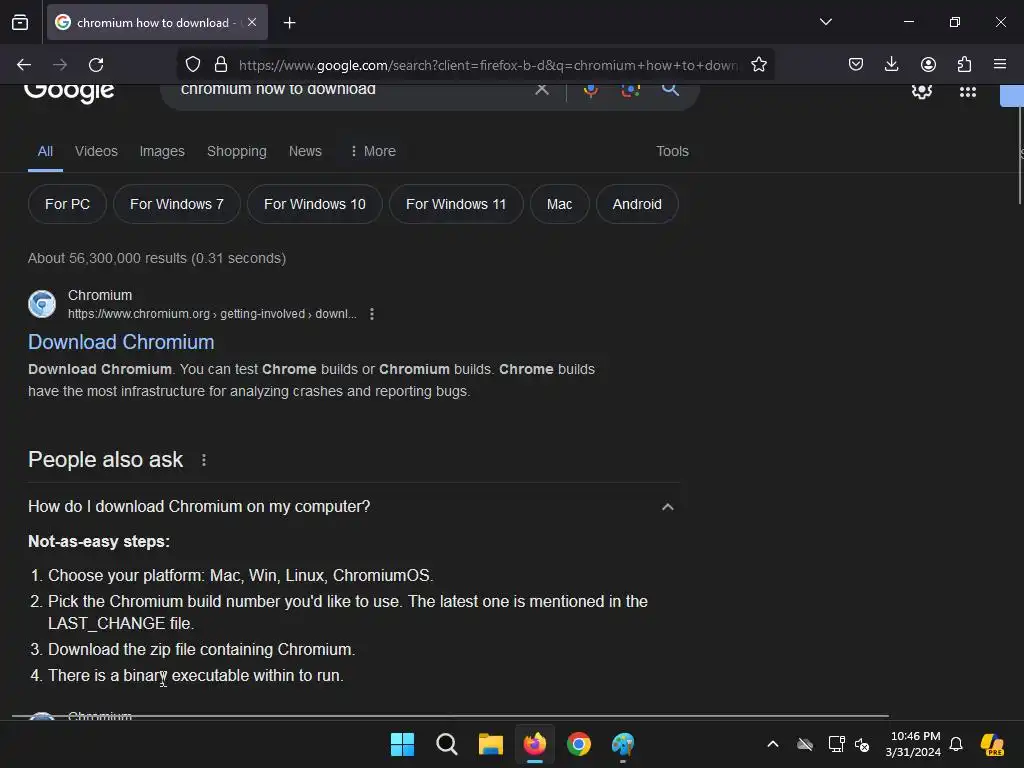Viewport: 1024px width, 768px height.
Task: Close the chromium how to download tab
Action: 252,22
